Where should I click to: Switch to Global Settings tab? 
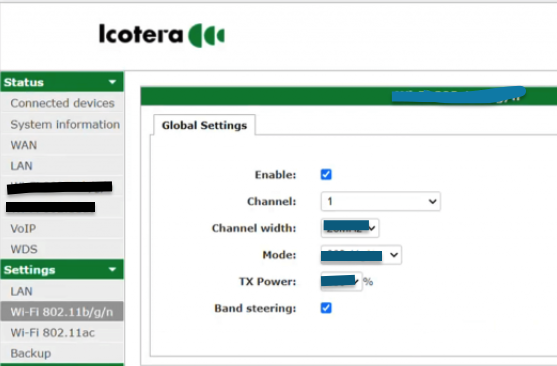coord(204,125)
